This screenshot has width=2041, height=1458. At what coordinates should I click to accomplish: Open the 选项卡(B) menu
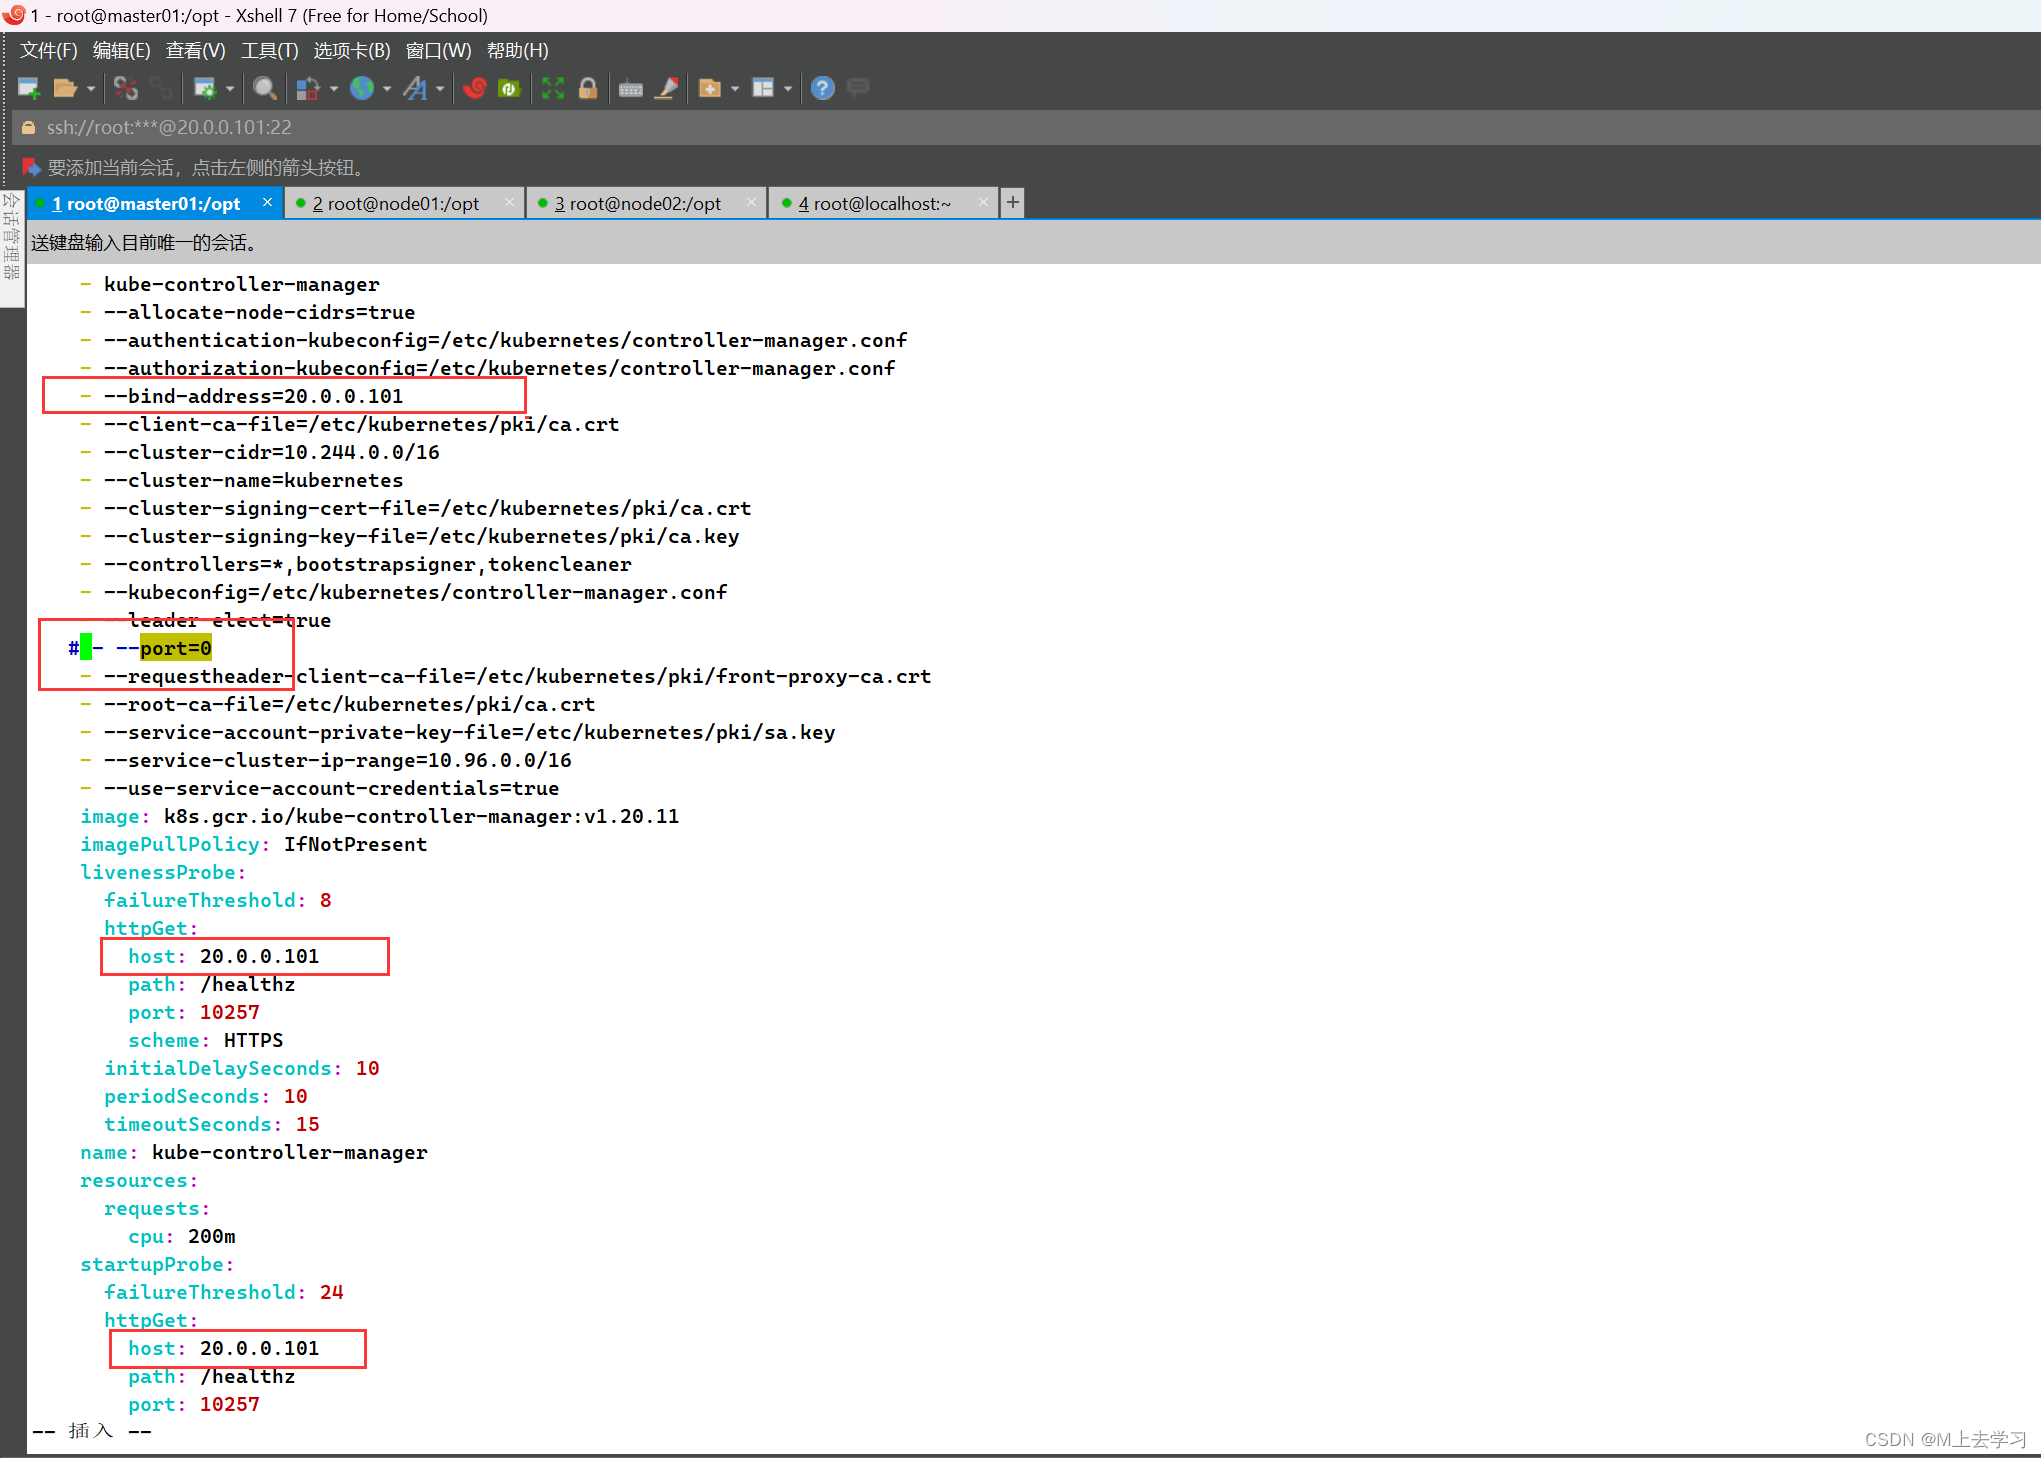pos(352,50)
